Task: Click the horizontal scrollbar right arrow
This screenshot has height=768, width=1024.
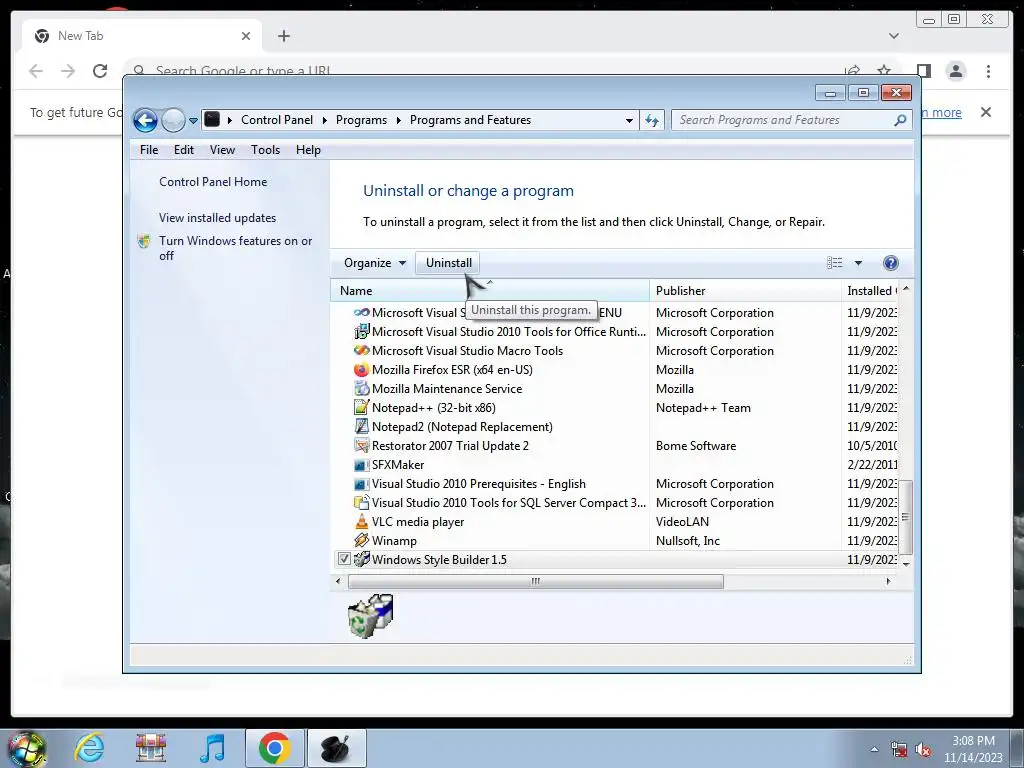Action: (x=888, y=581)
